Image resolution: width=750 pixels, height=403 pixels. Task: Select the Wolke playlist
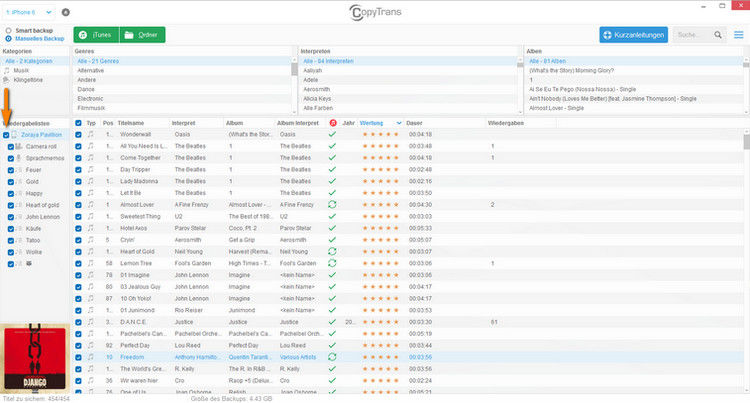(34, 252)
